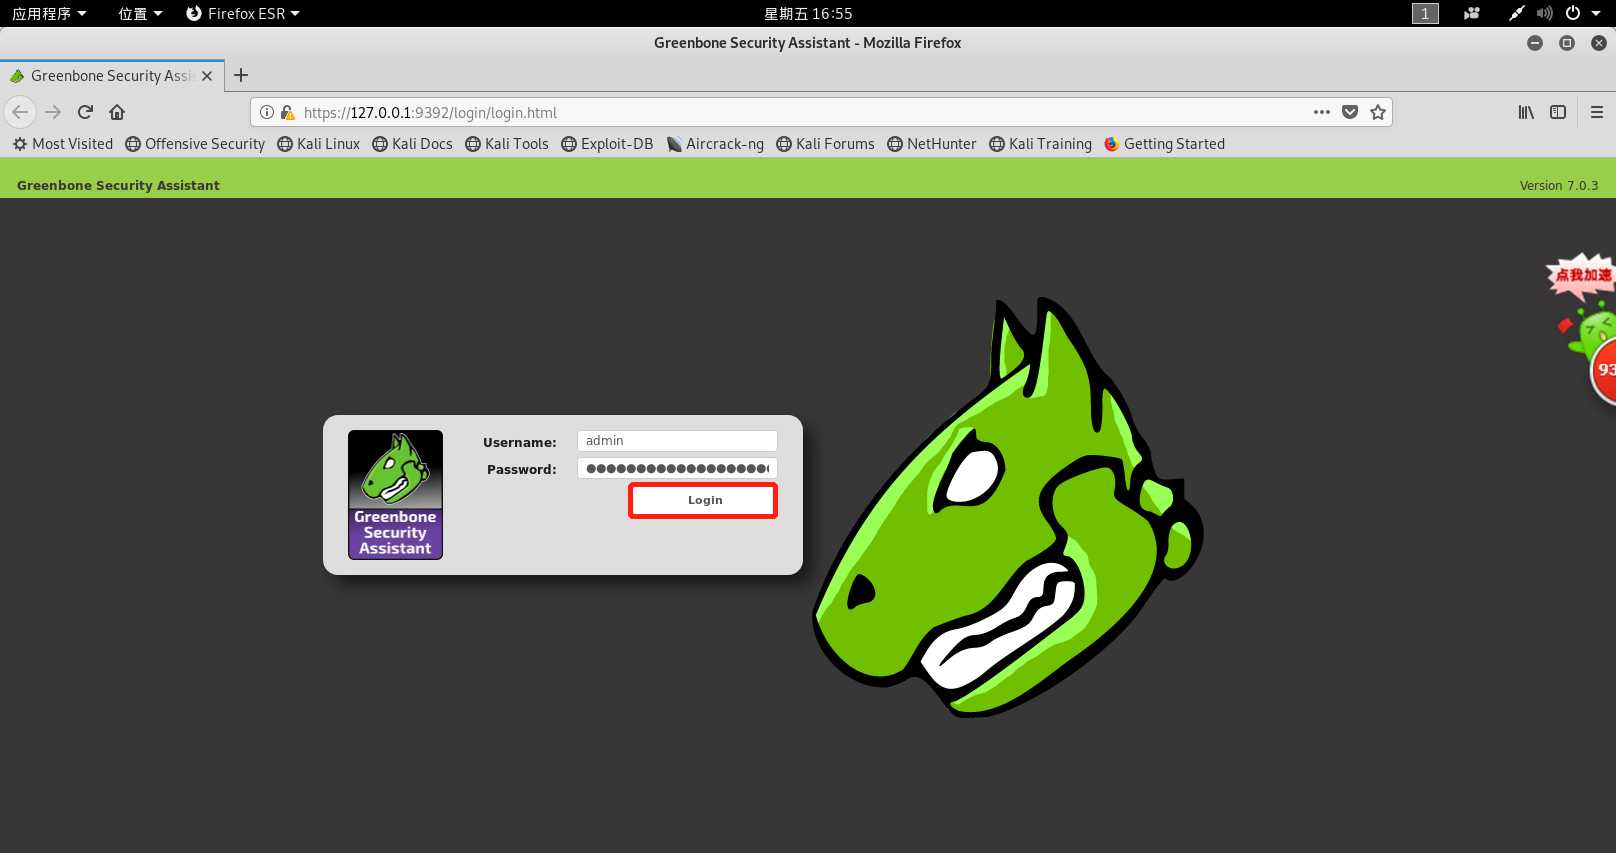Maximize the Firefox window

(1567, 43)
